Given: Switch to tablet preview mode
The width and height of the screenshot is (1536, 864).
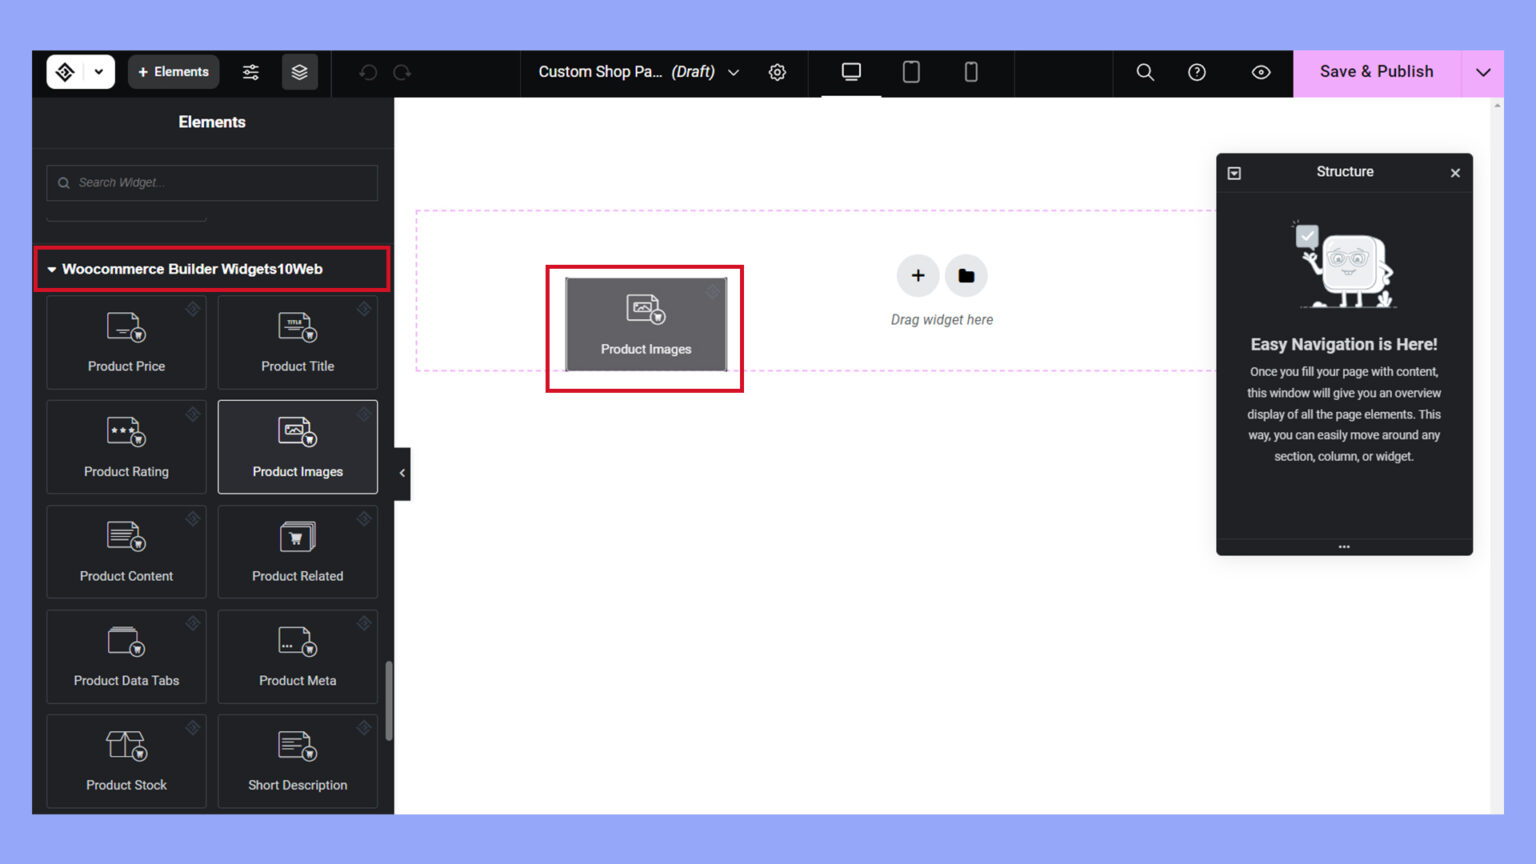Looking at the screenshot, I should tap(911, 72).
